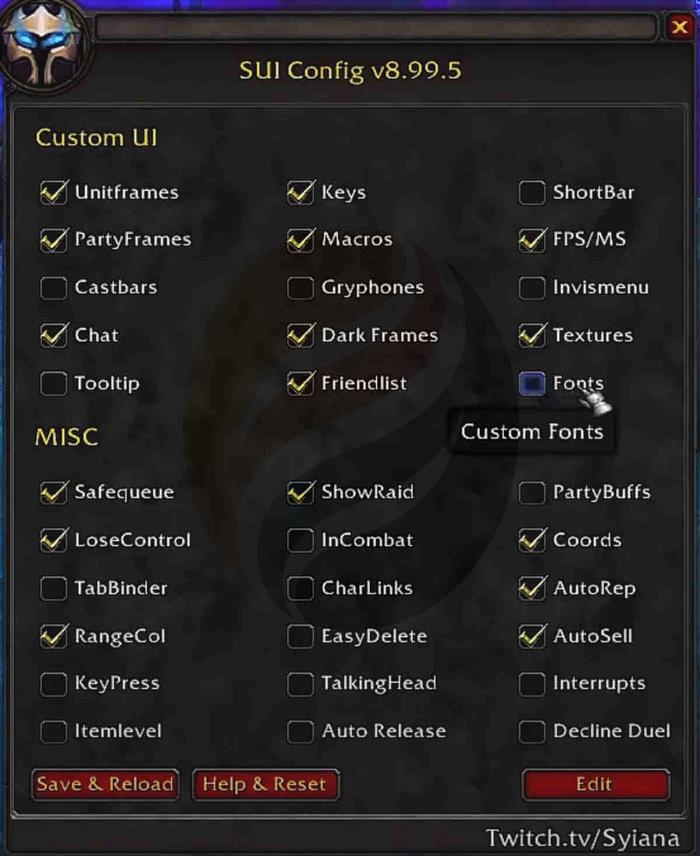Disable the PartyFrames option
Image resolution: width=700 pixels, height=856 pixels.
(53, 239)
